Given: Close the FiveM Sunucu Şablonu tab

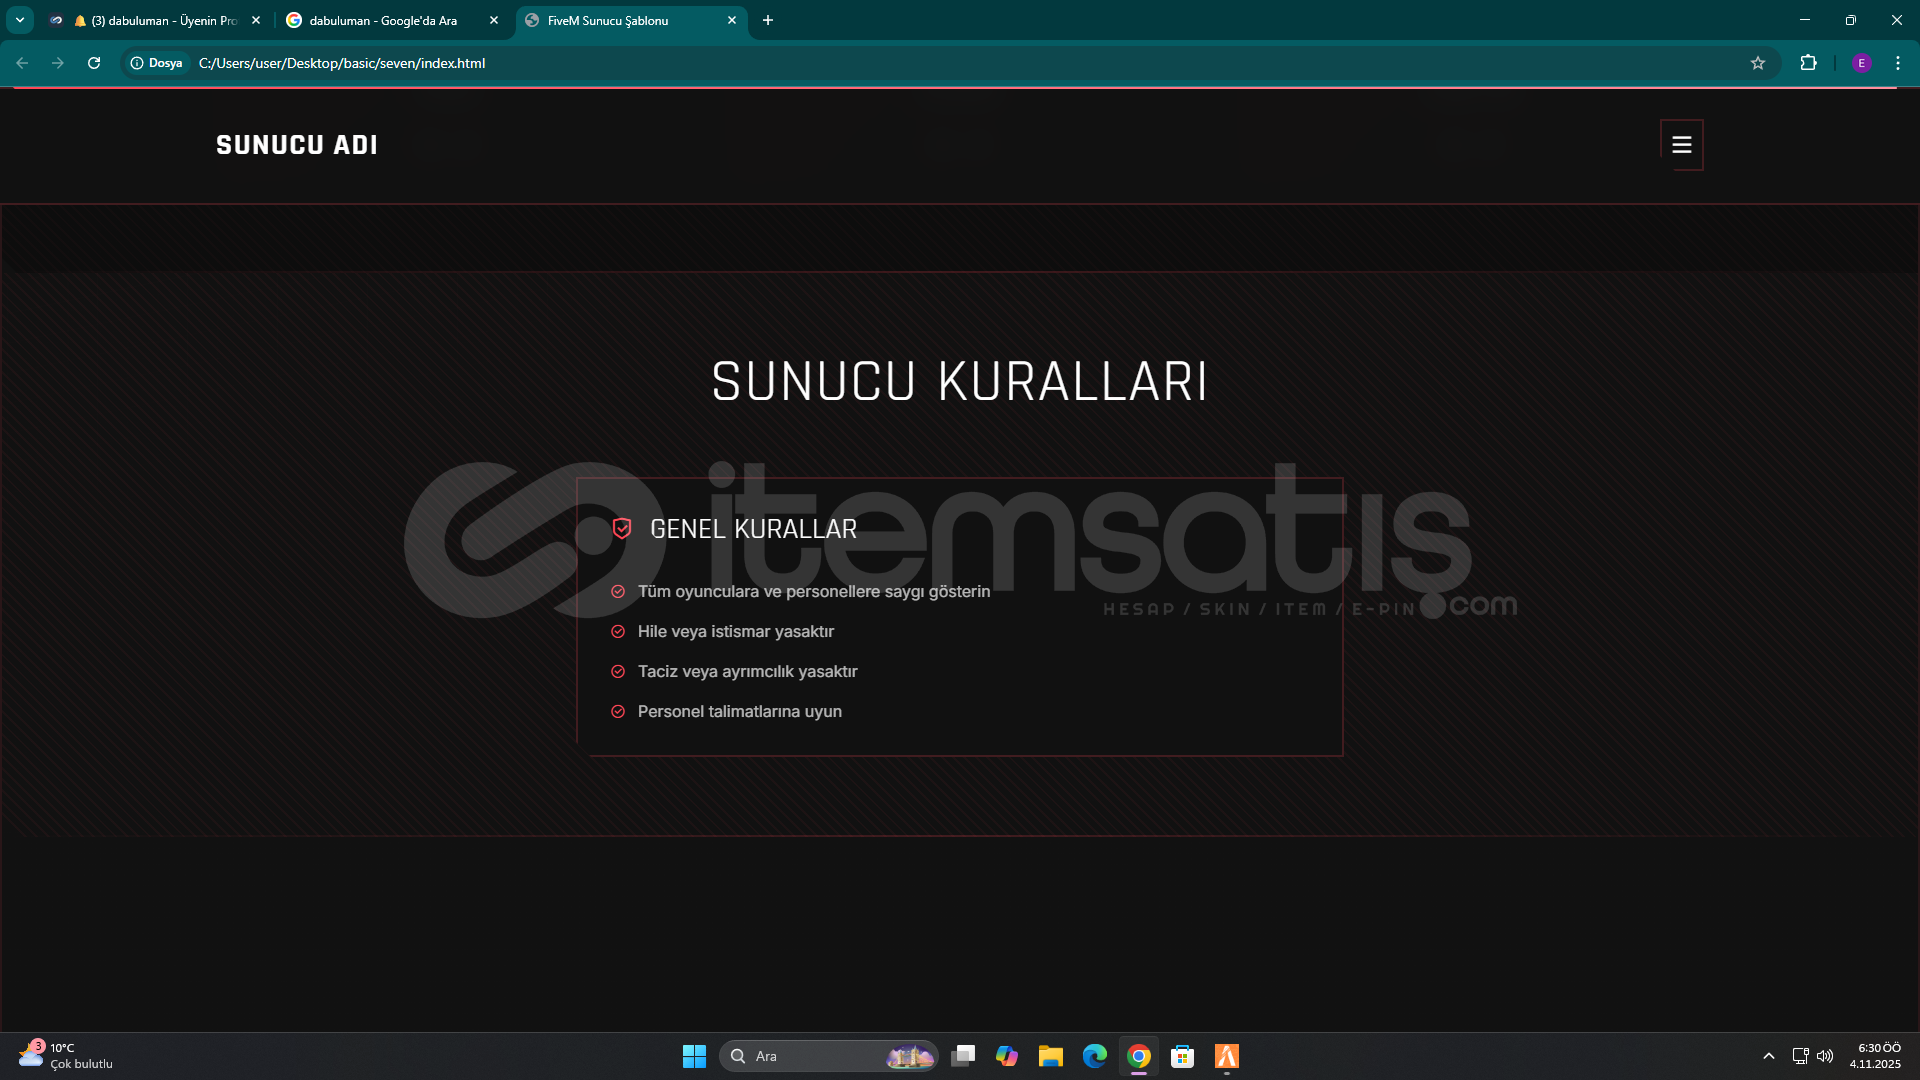Looking at the screenshot, I should tap(732, 20).
